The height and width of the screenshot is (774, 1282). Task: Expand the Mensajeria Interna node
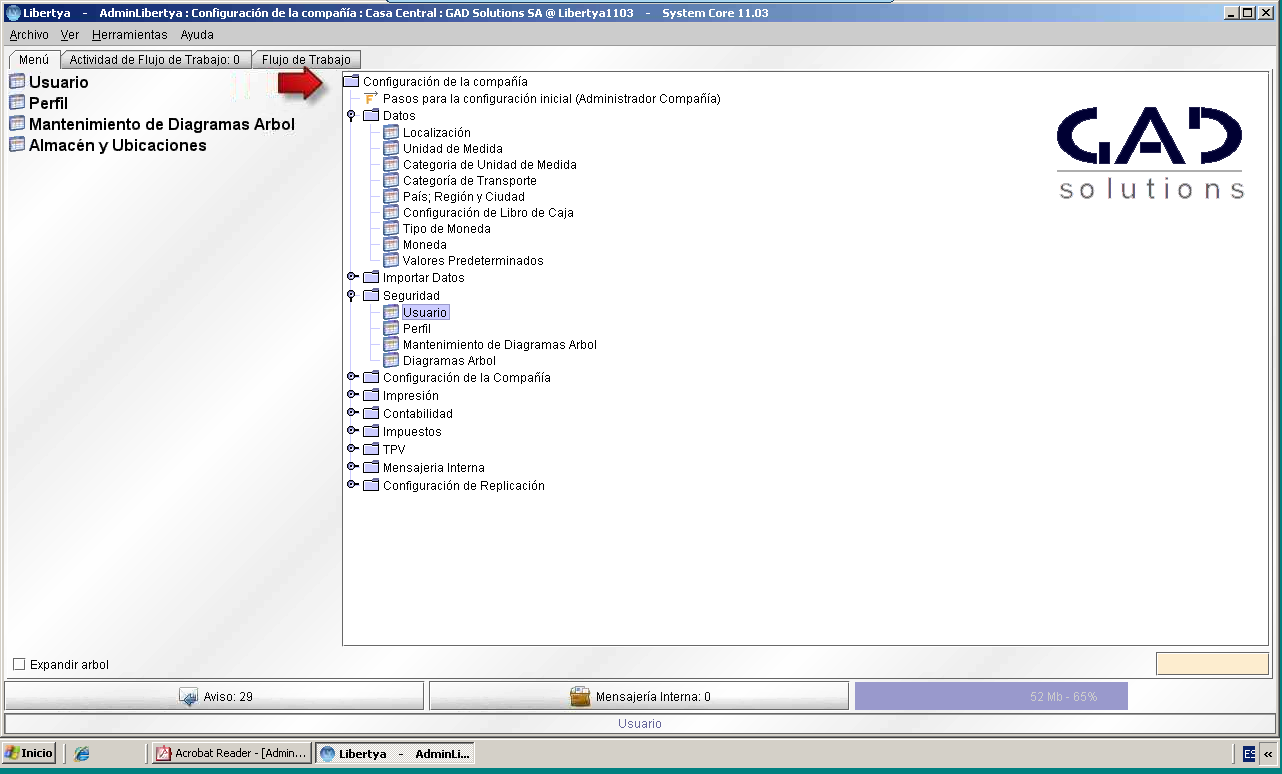pyautogui.click(x=351, y=467)
